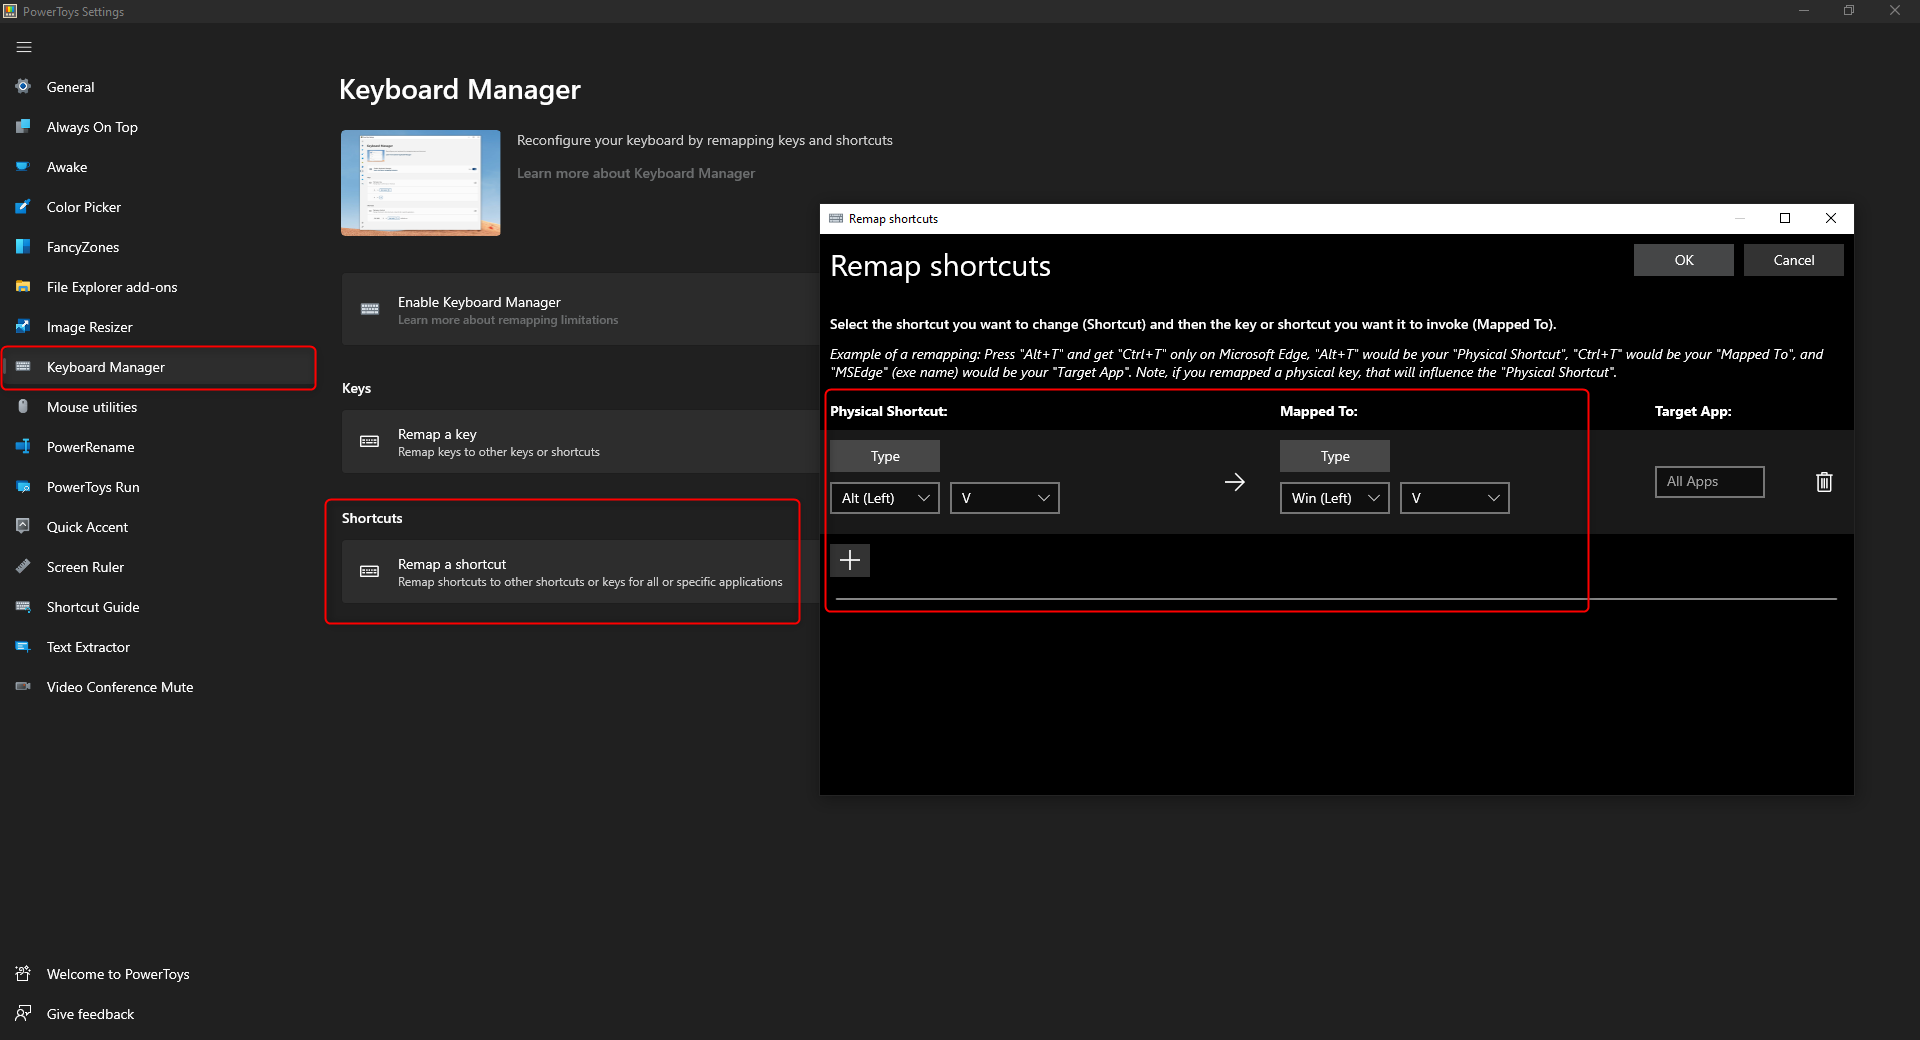Click the Keyboard Manager sidebar icon
The height and width of the screenshot is (1040, 1920).
[x=23, y=367]
